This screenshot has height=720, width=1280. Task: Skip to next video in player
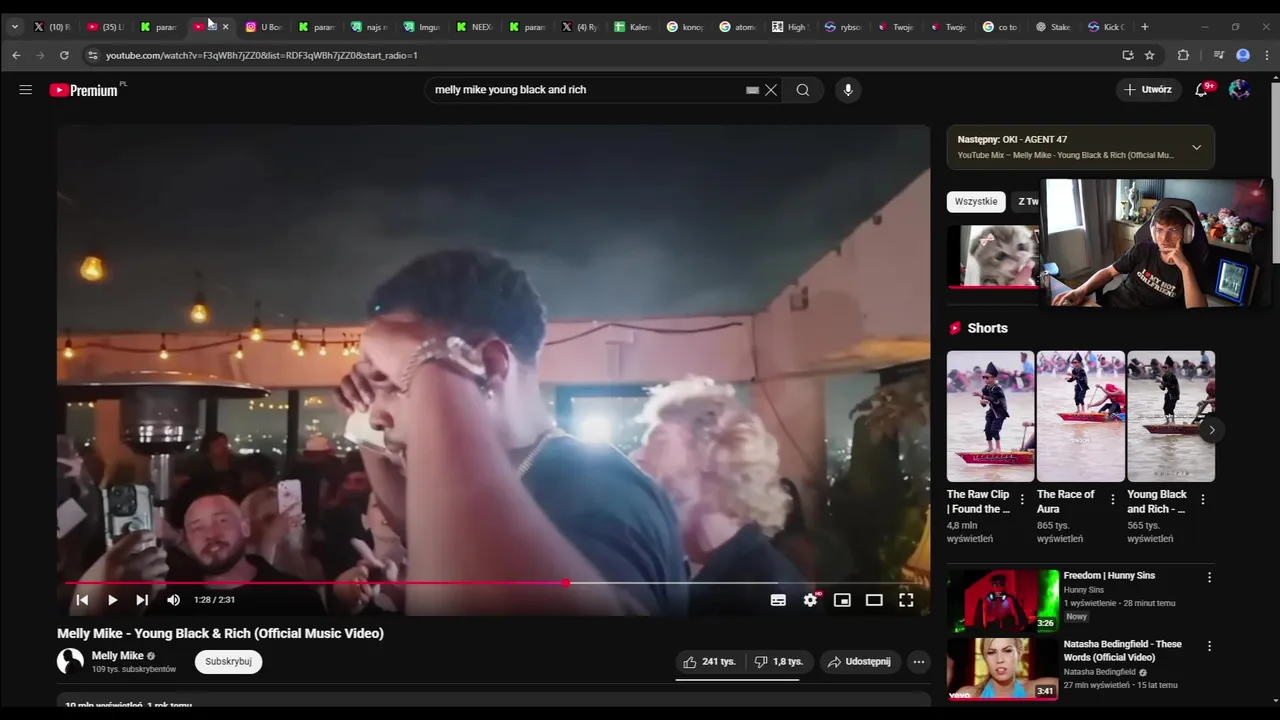pos(142,600)
